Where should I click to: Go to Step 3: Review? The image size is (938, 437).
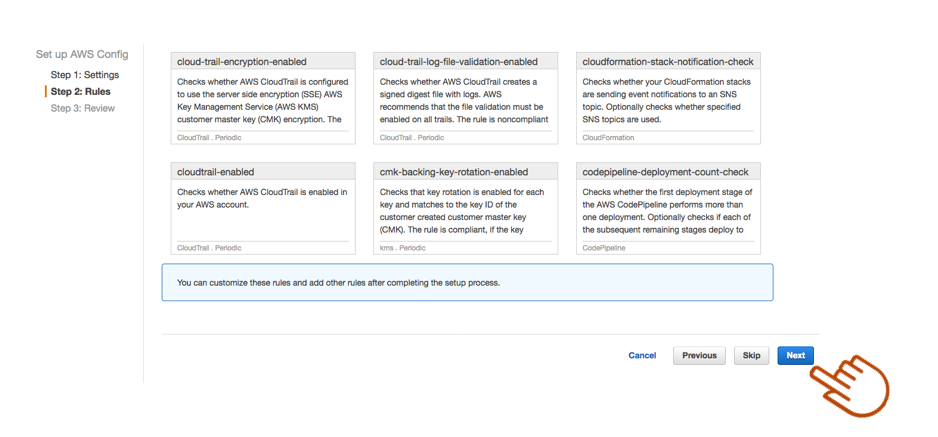(x=83, y=108)
